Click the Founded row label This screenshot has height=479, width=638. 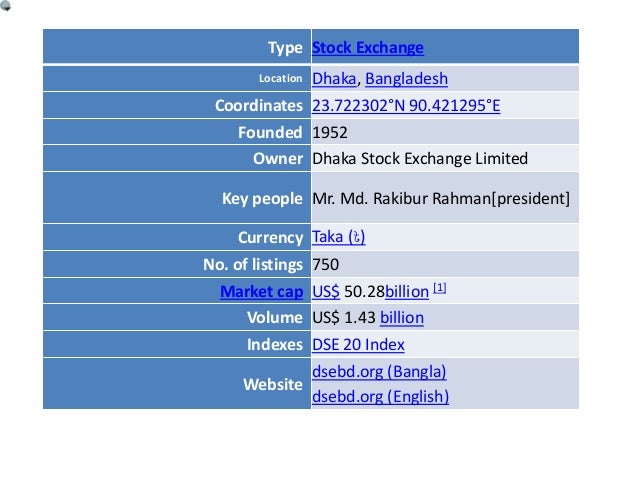coord(270,132)
